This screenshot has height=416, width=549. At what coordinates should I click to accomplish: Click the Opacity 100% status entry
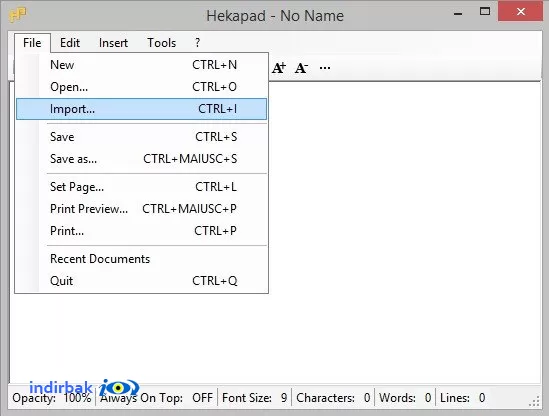(52, 398)
